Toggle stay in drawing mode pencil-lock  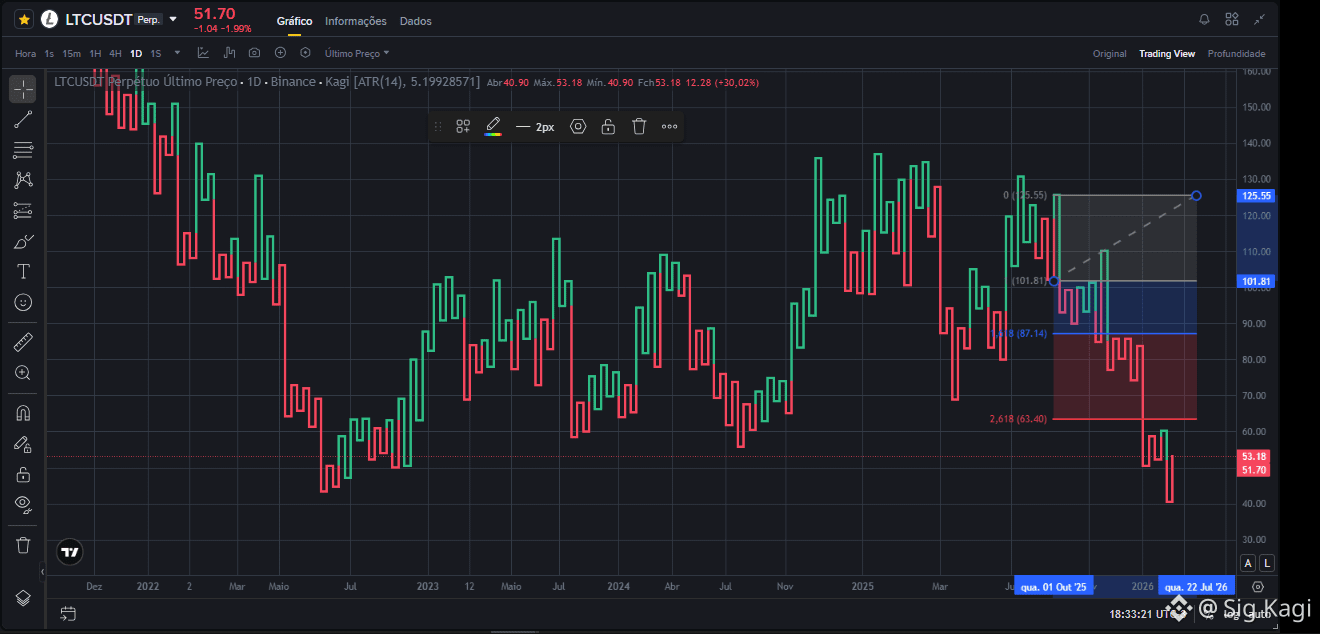click(x=23, y=443)
